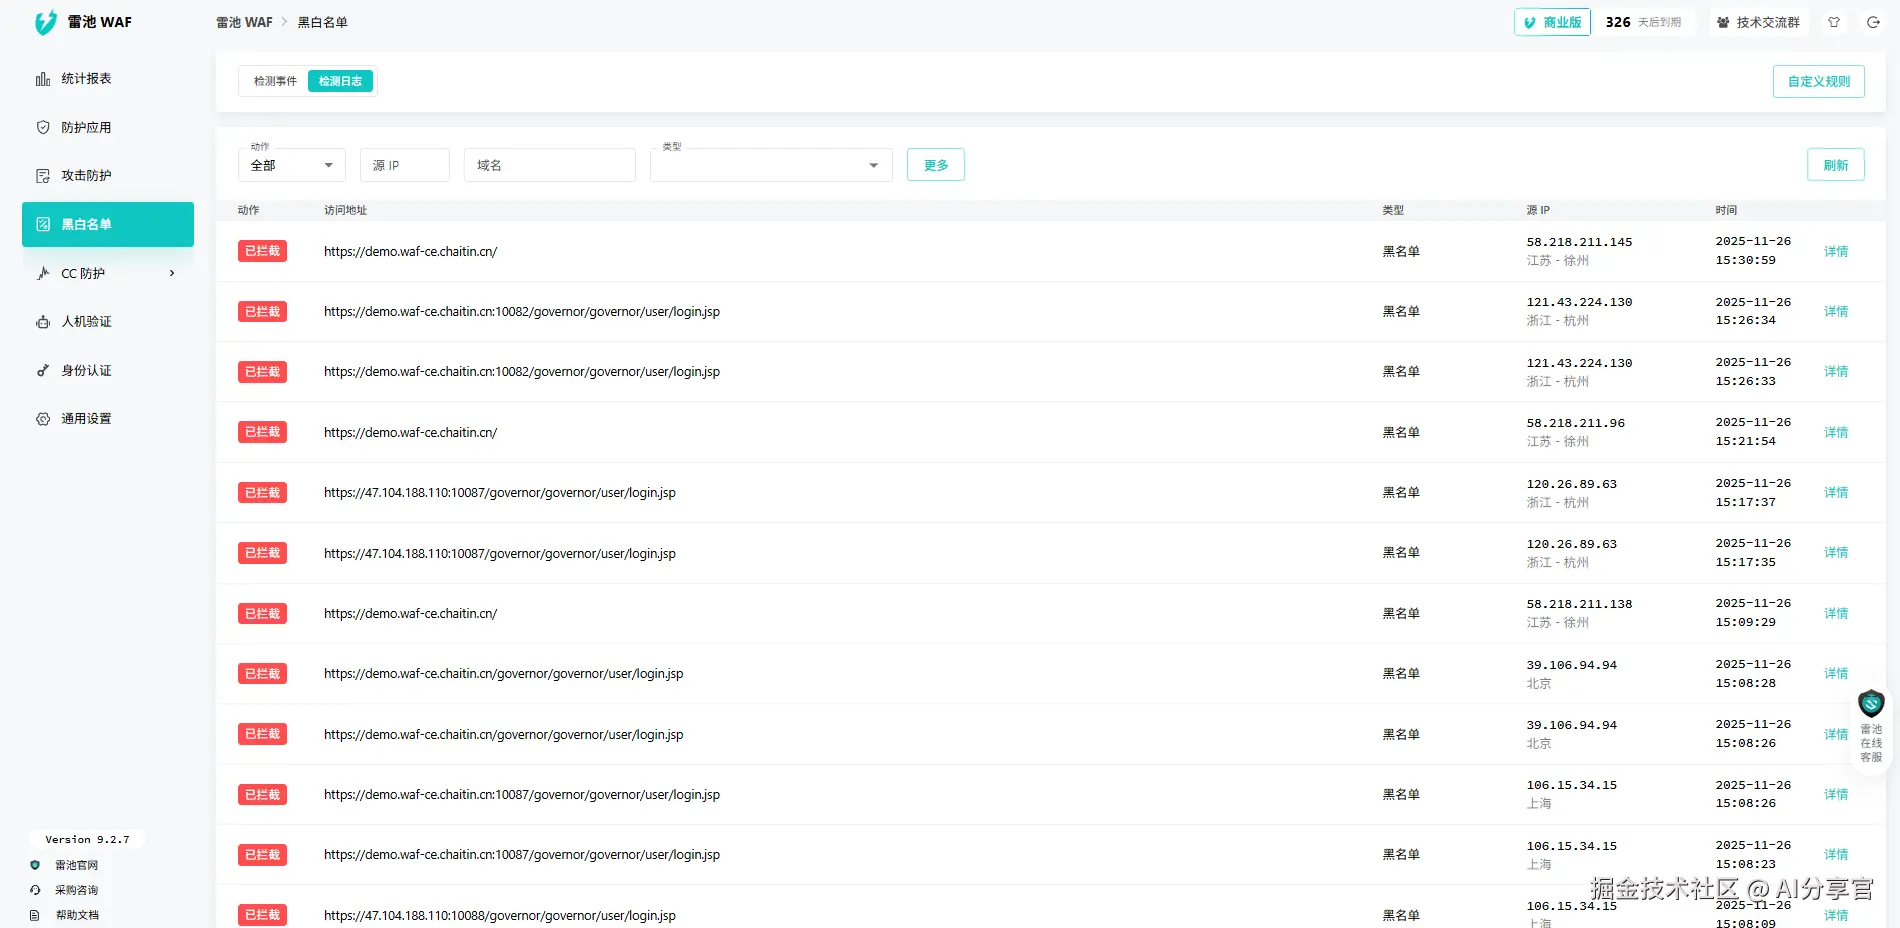This screenshot has height=928, width=1900.
Task: Expand the CC 防护 submenu chevron
Action: tap(172, 273)
